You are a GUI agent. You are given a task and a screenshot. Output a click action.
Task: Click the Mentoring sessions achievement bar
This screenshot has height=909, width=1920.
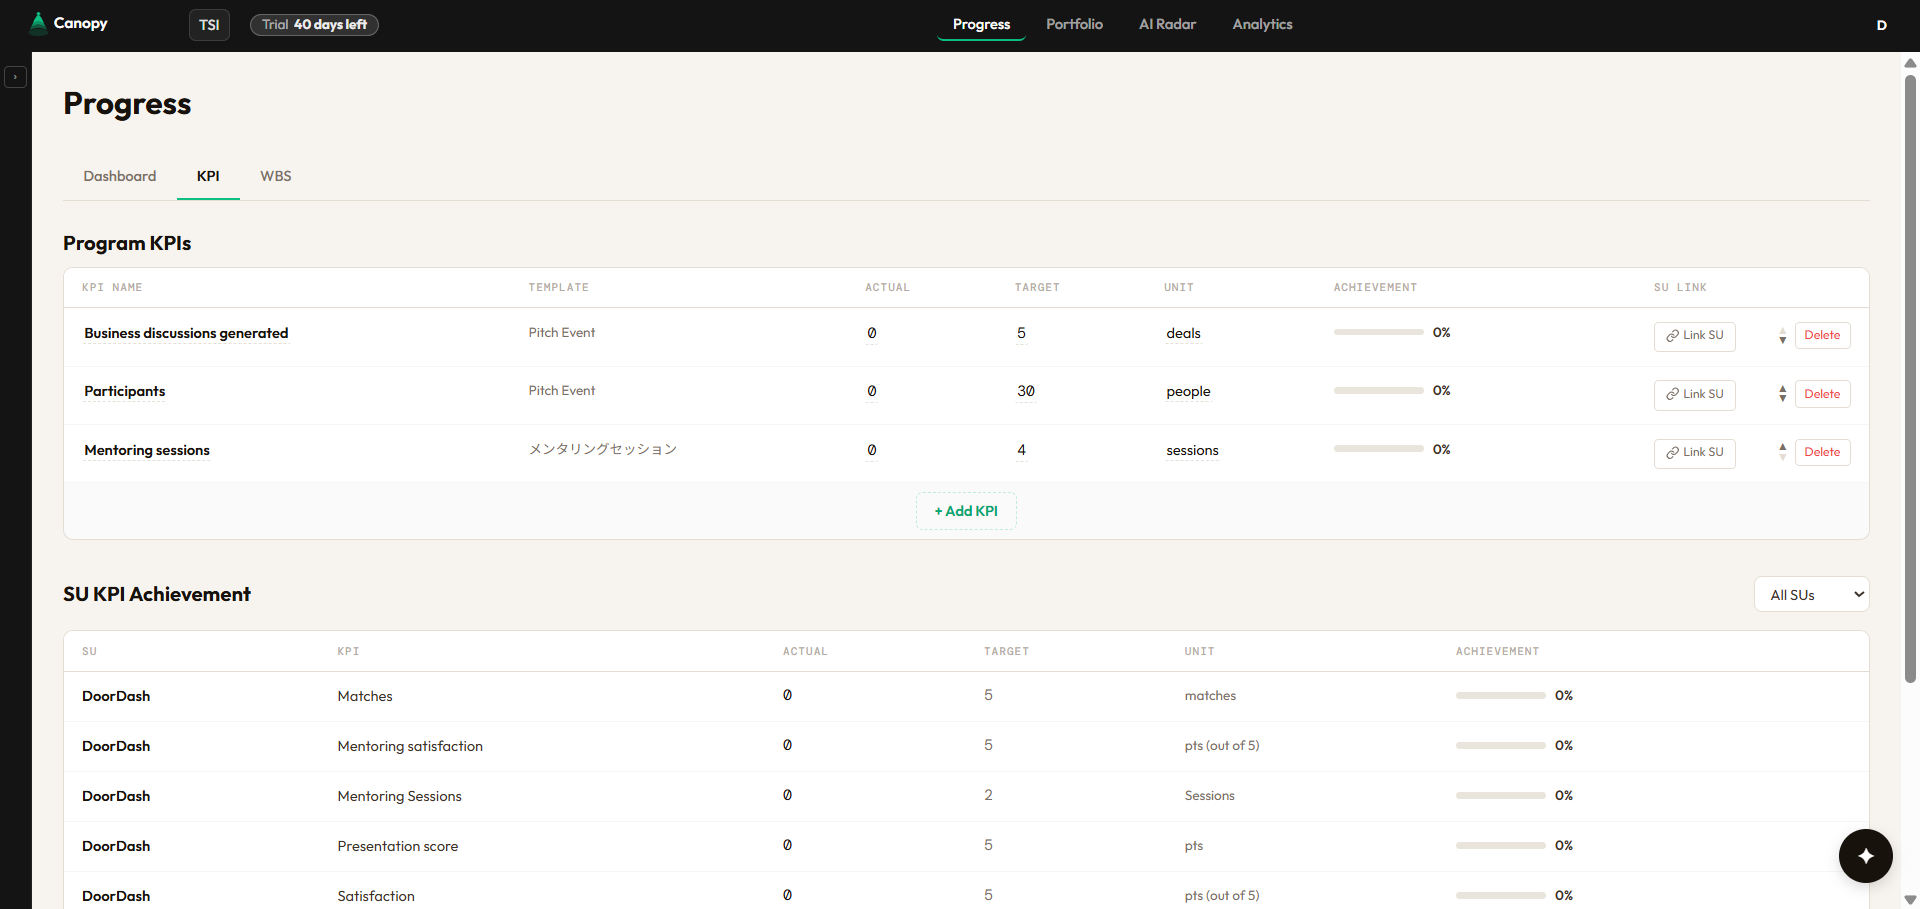pos(1378,449)
